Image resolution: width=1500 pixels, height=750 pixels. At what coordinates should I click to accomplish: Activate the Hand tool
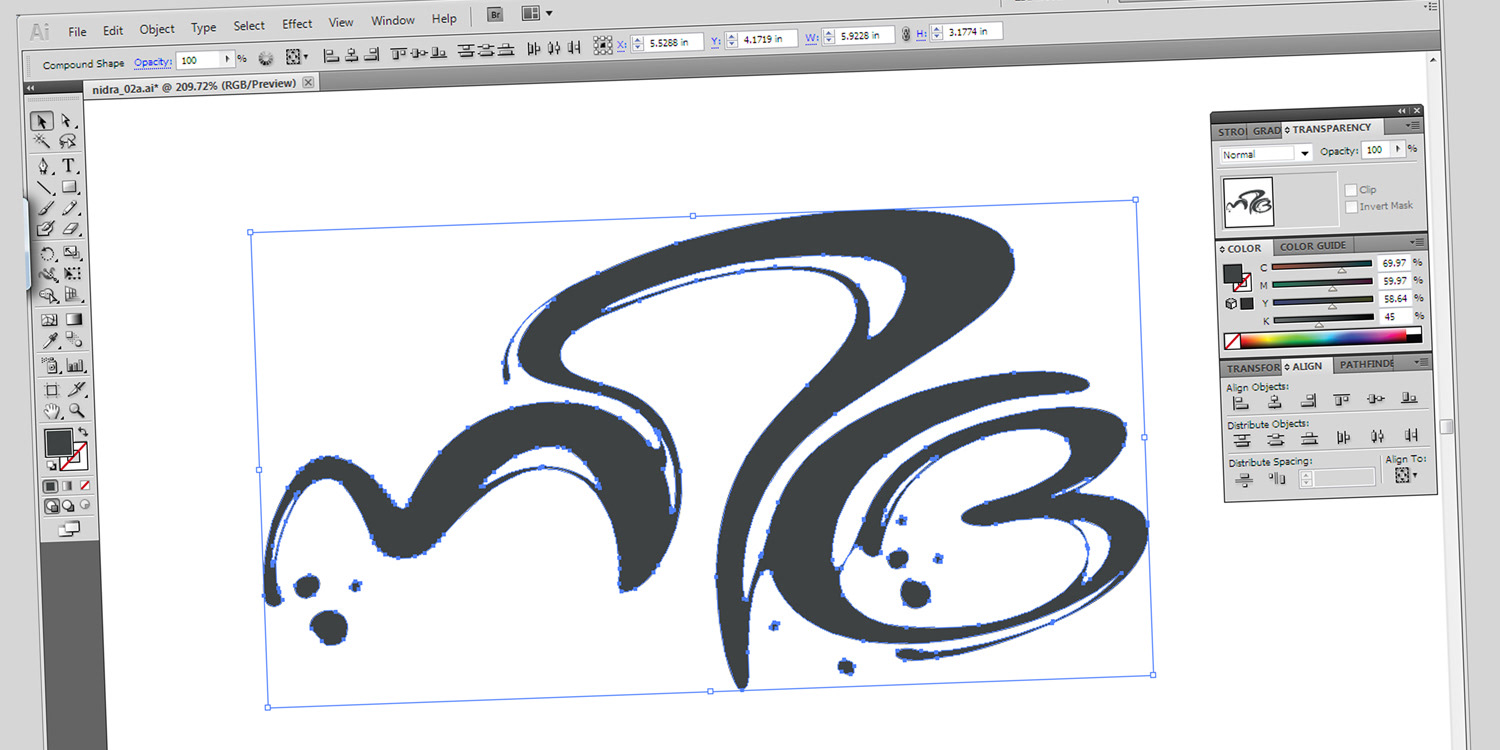point(51,411)
